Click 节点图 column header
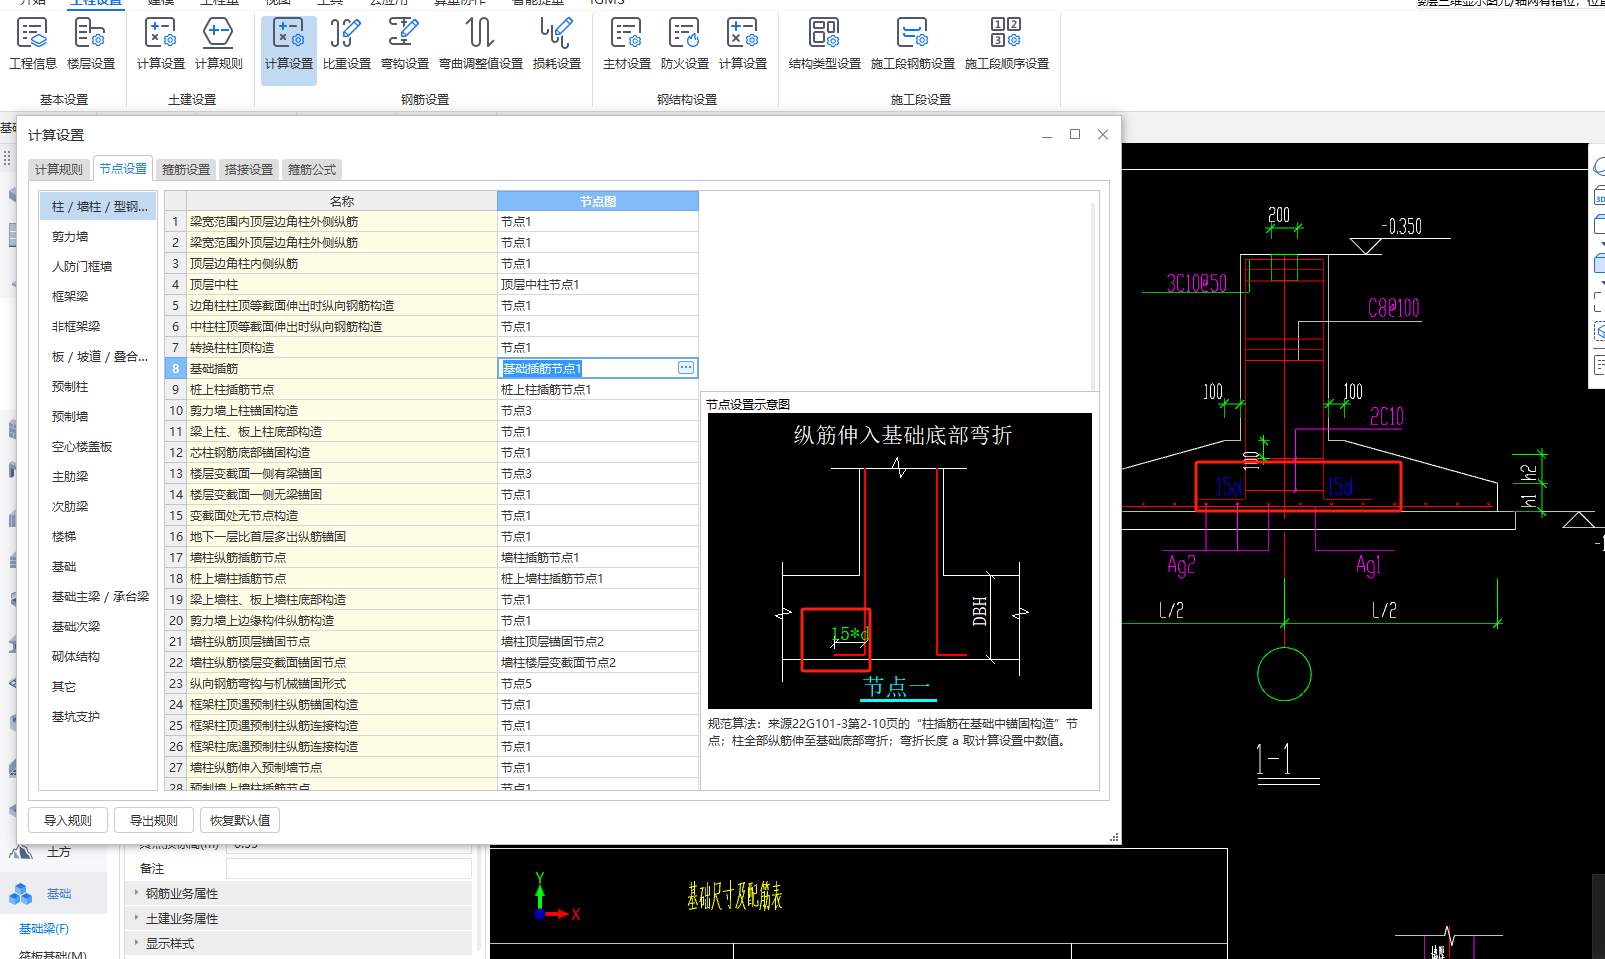The width and height of the screenshot is (1605, 959). [x=598, y=201]
